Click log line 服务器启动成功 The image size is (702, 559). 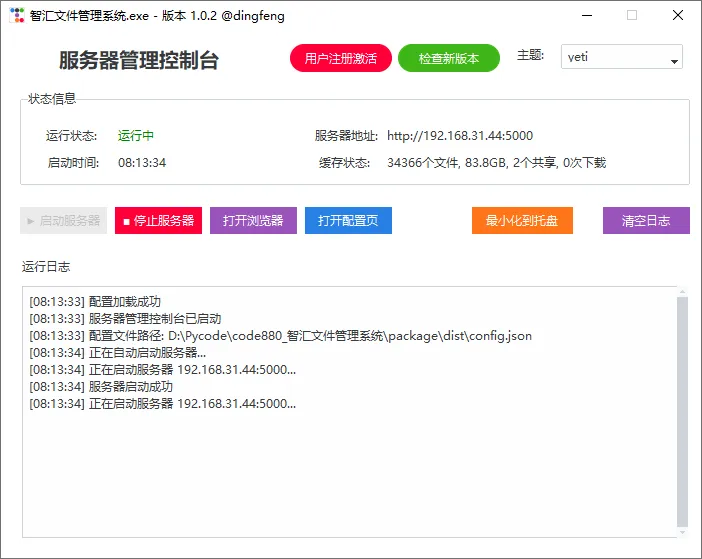tap(101, 387)
